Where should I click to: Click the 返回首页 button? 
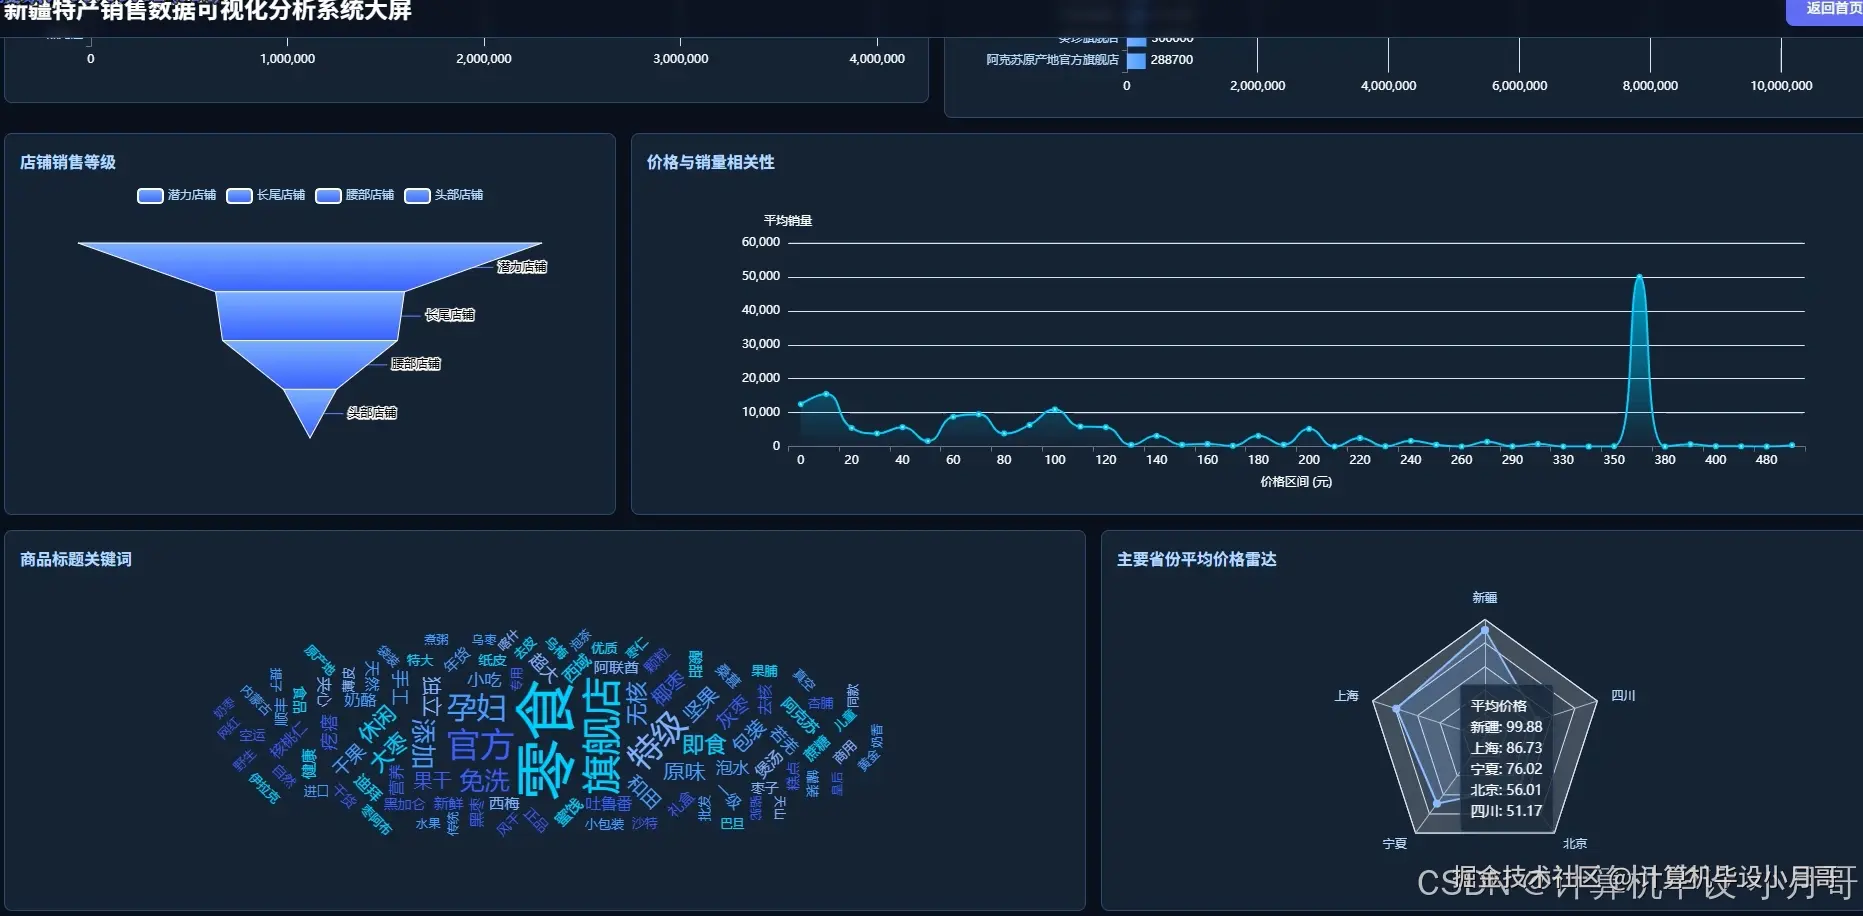click(1826, 9)
